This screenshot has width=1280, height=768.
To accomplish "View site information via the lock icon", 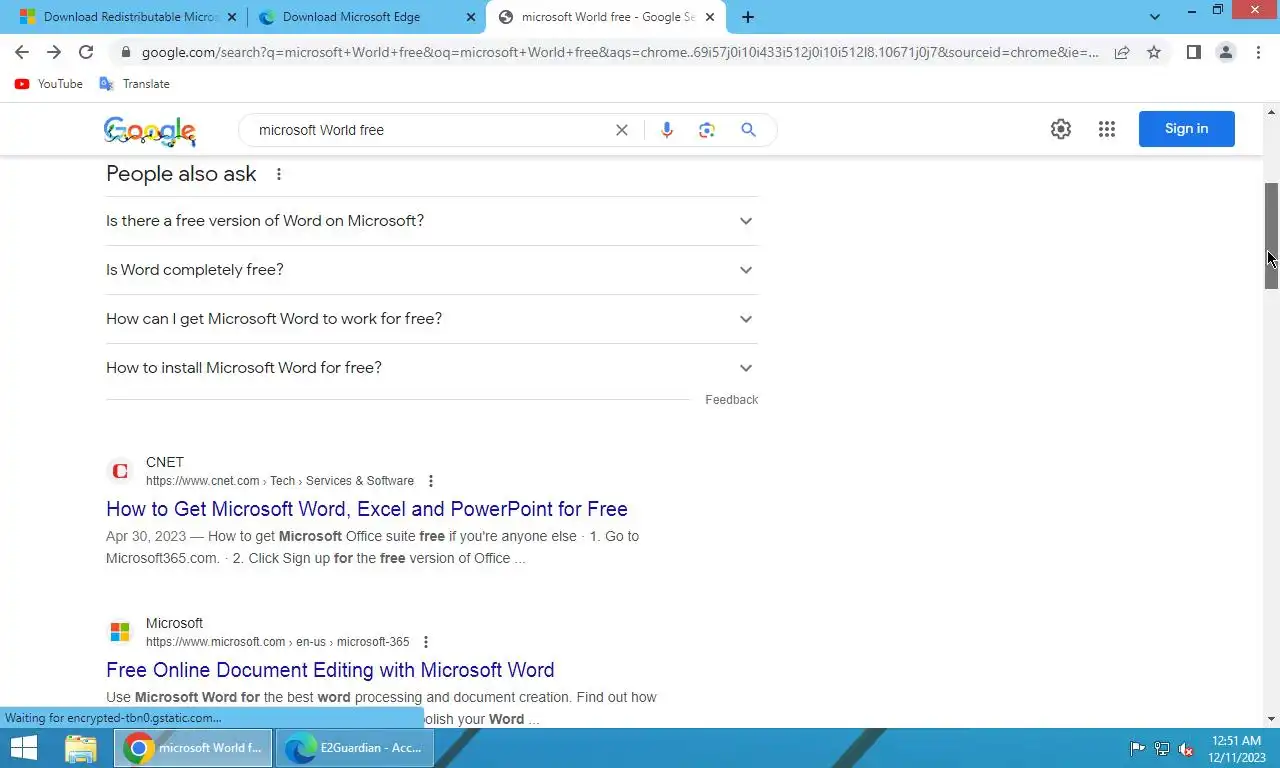I will click(125, 52).
